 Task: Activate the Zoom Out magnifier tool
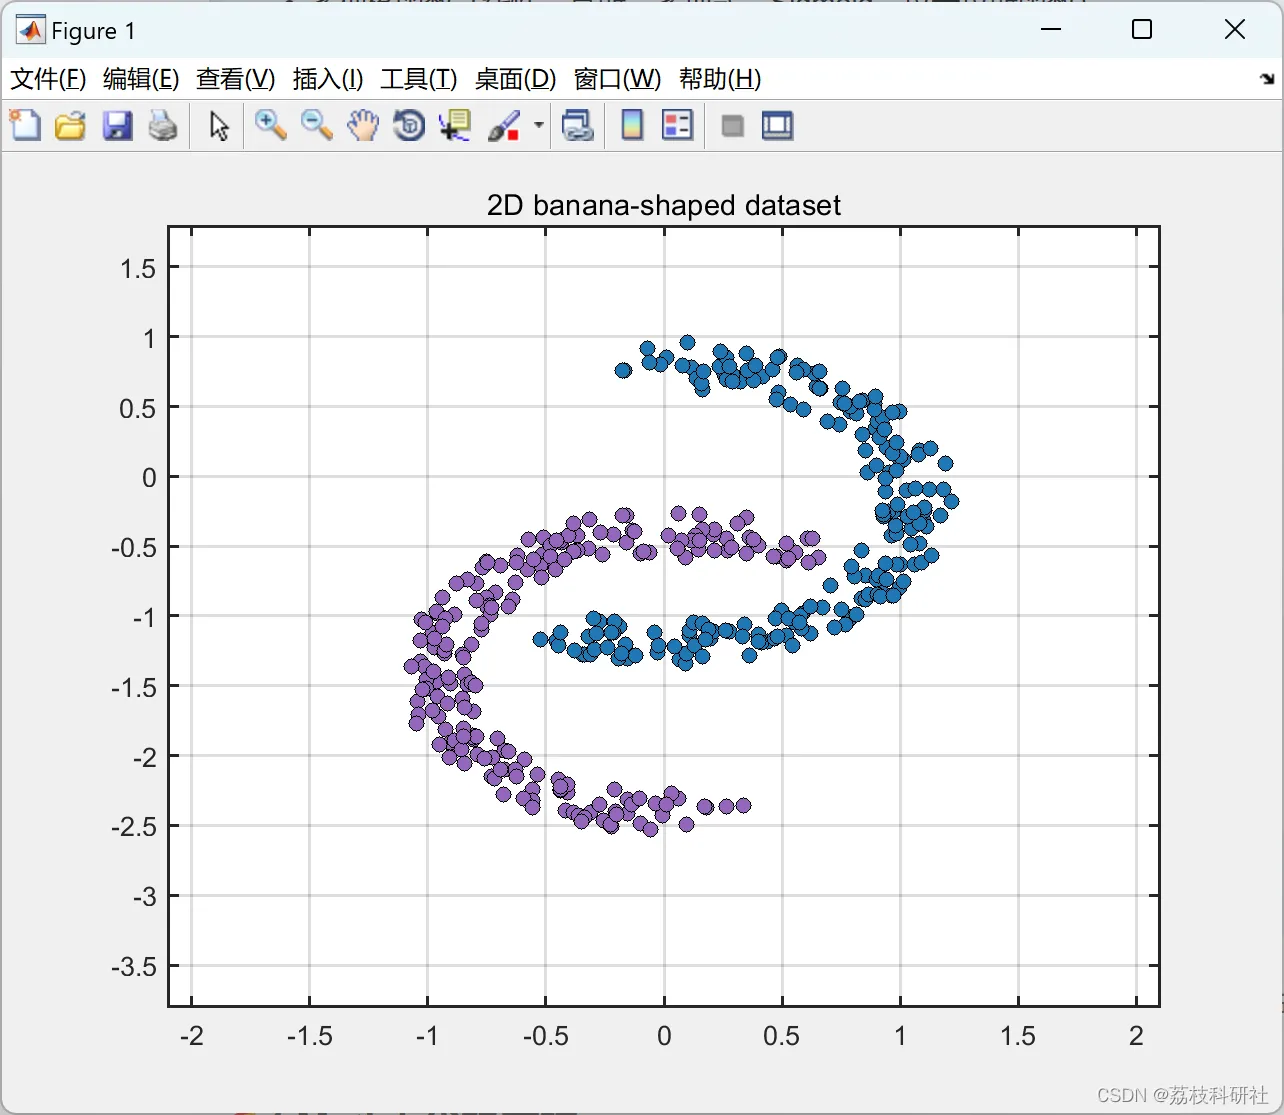(317, 126)
